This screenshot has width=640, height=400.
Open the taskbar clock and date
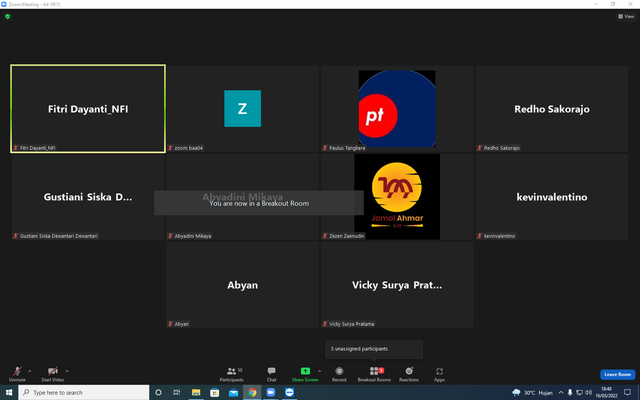click(606, 392)
